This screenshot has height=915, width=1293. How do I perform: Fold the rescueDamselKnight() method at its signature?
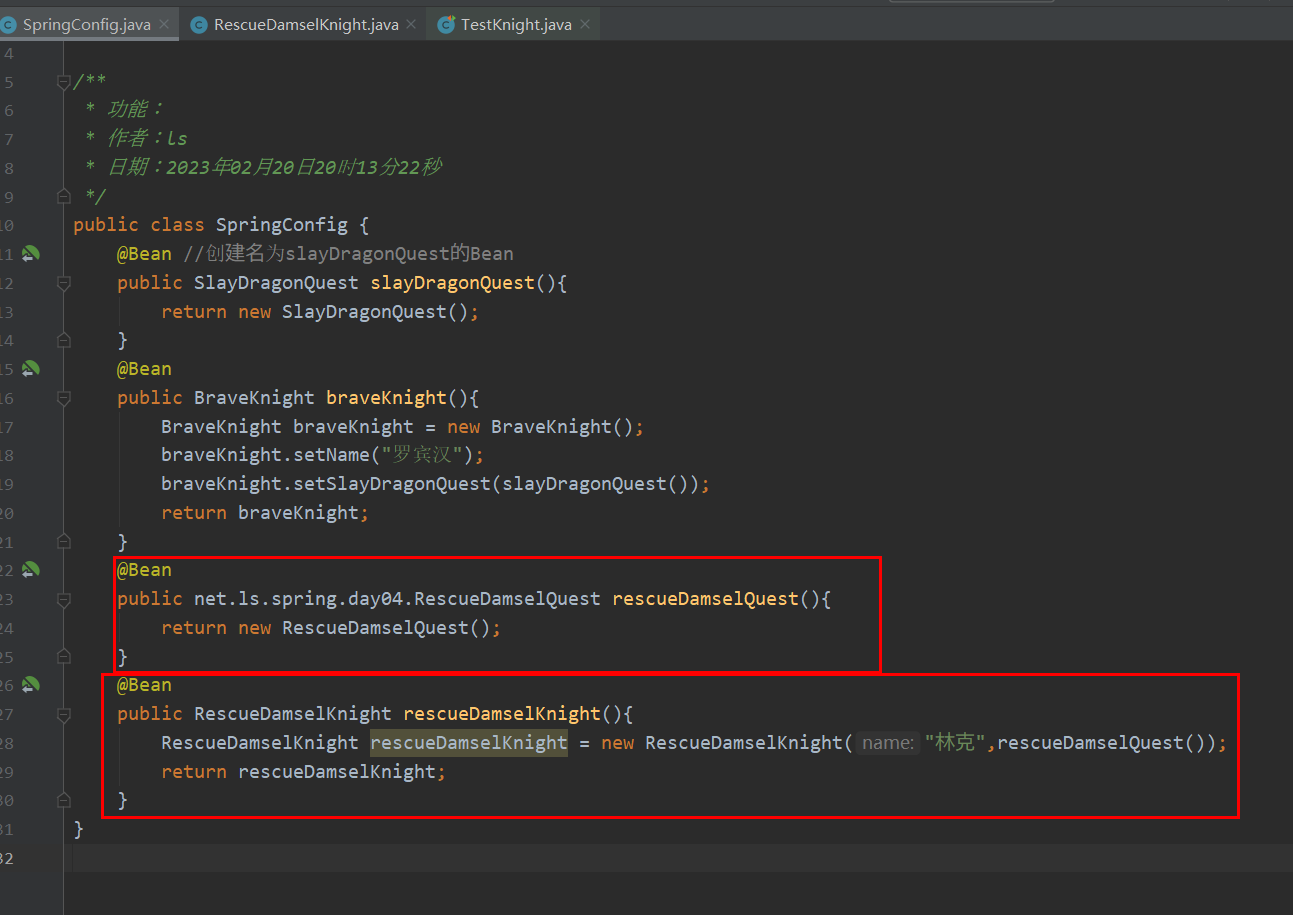tap(64, 714)
